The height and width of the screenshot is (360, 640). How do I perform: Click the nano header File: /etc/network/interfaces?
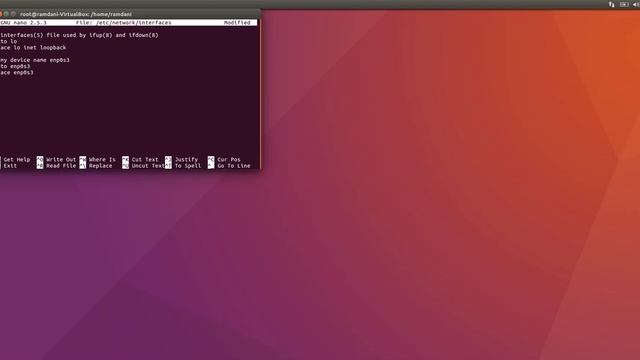point(124,22)
